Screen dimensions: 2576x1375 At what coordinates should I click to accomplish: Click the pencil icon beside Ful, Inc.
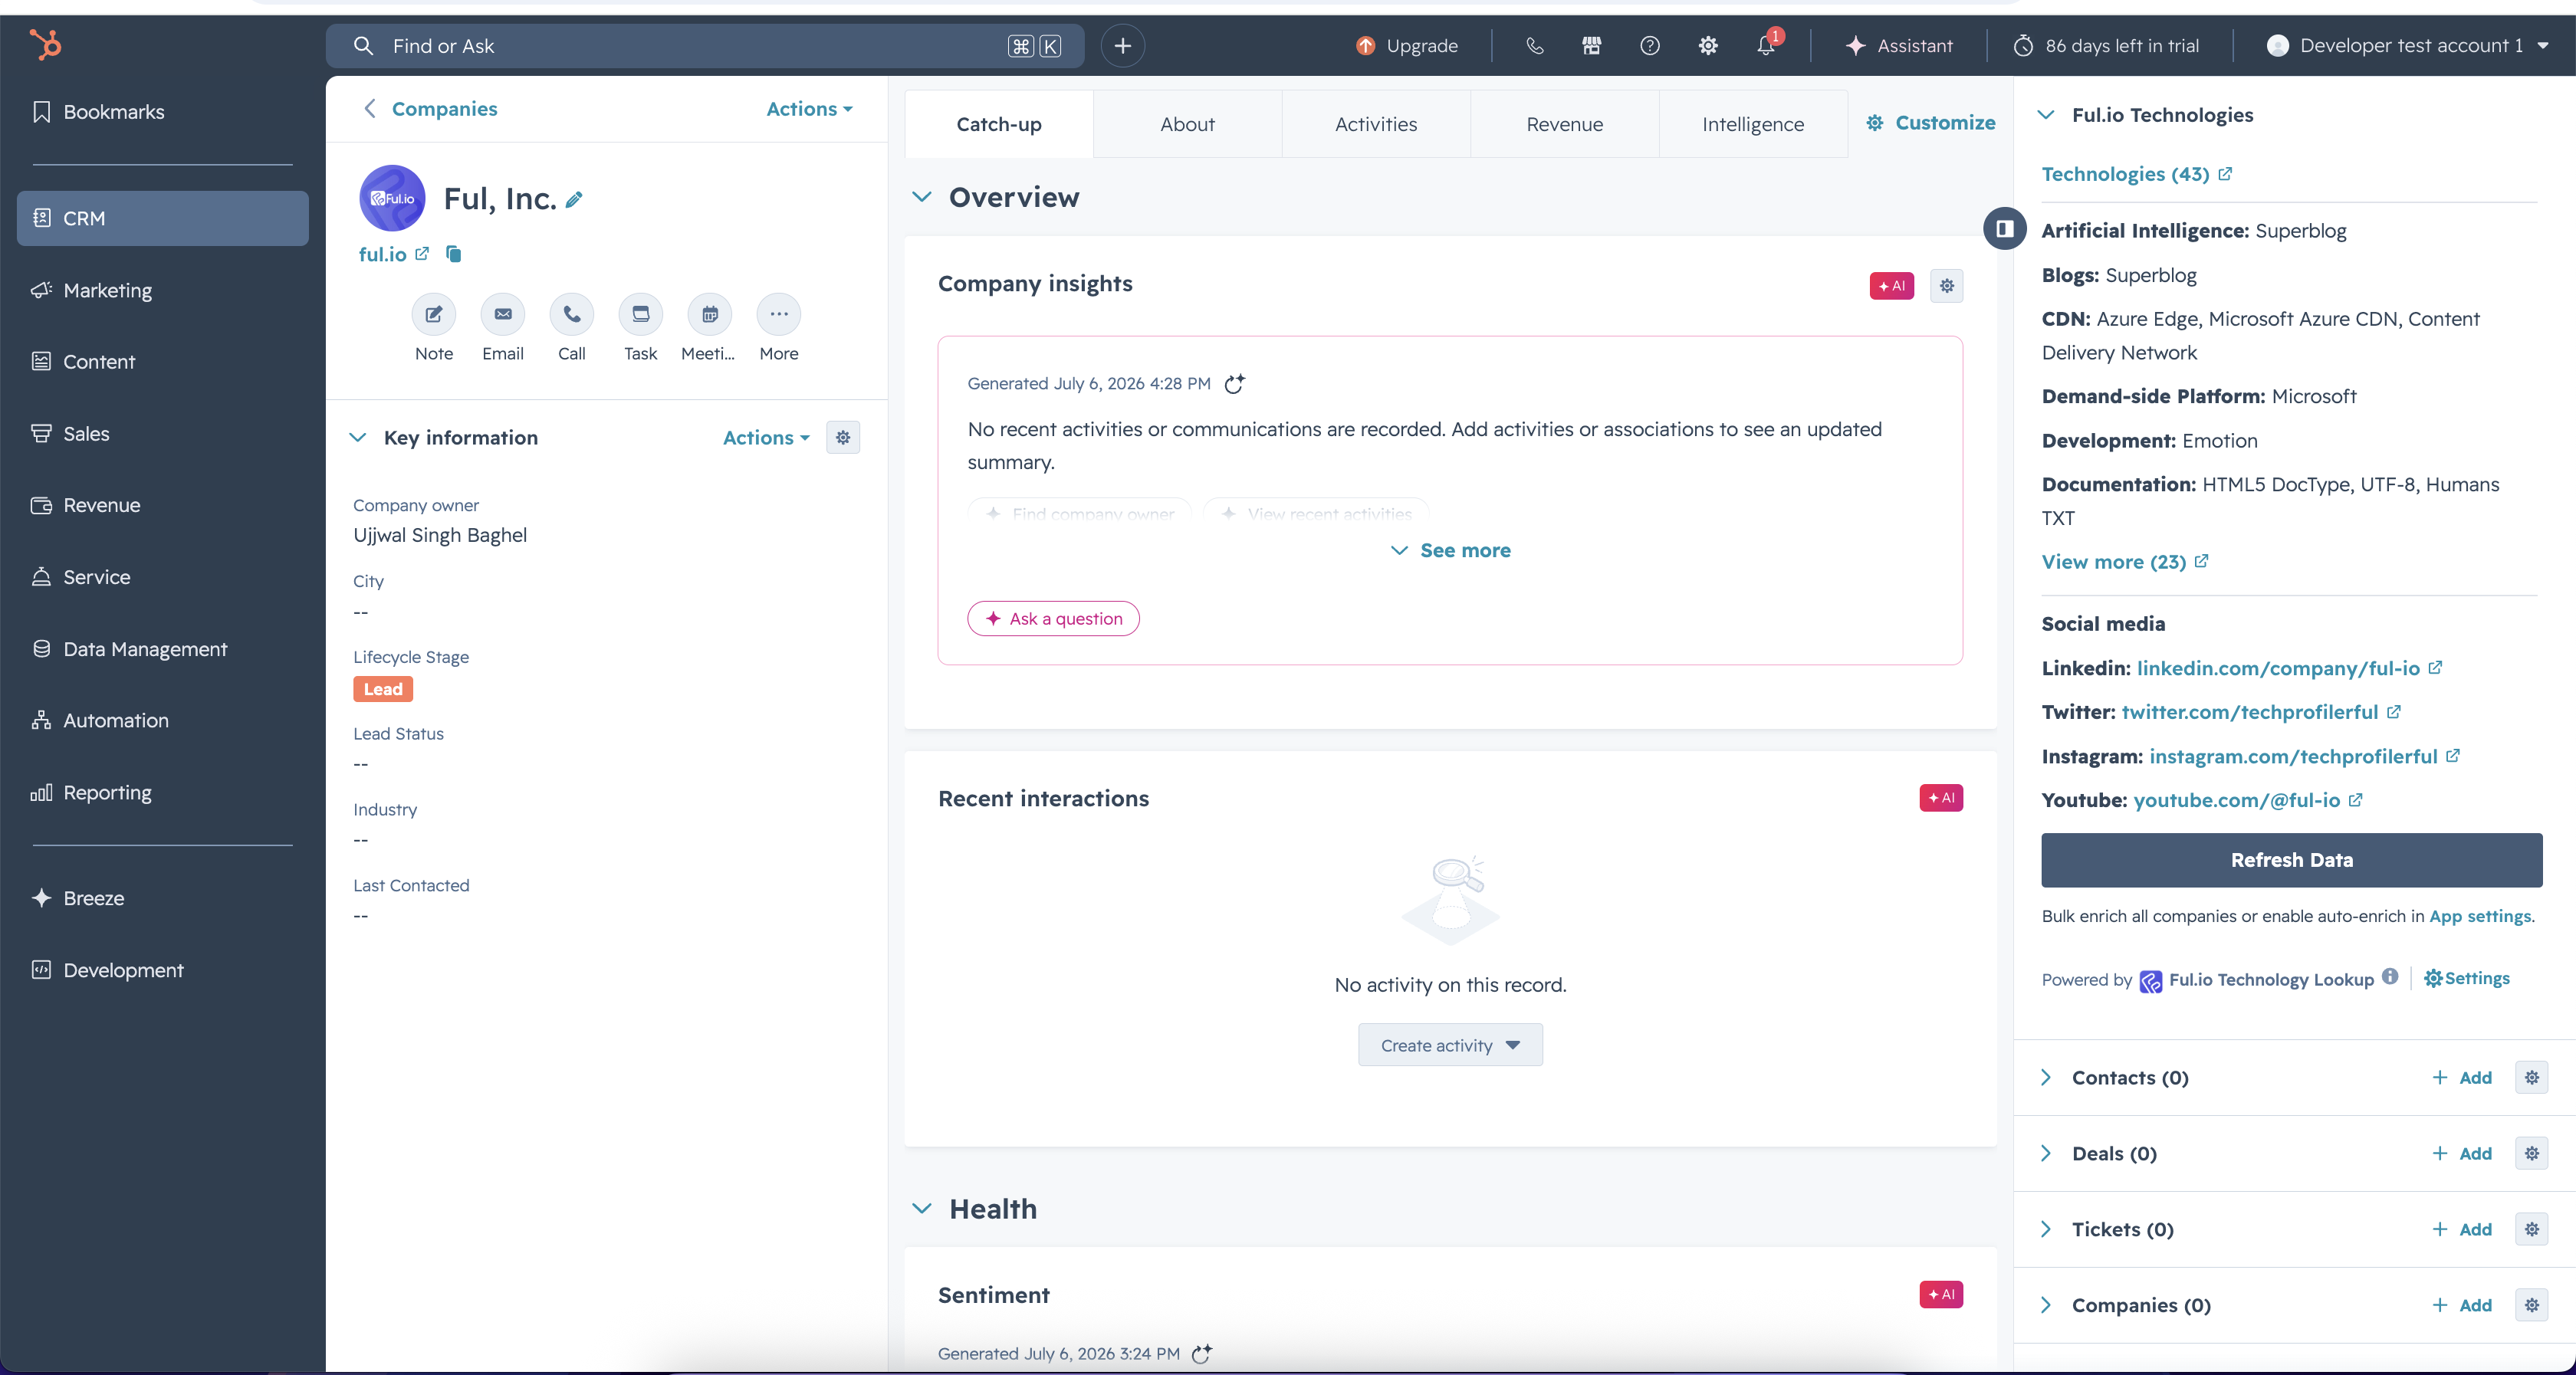(574, 200)
